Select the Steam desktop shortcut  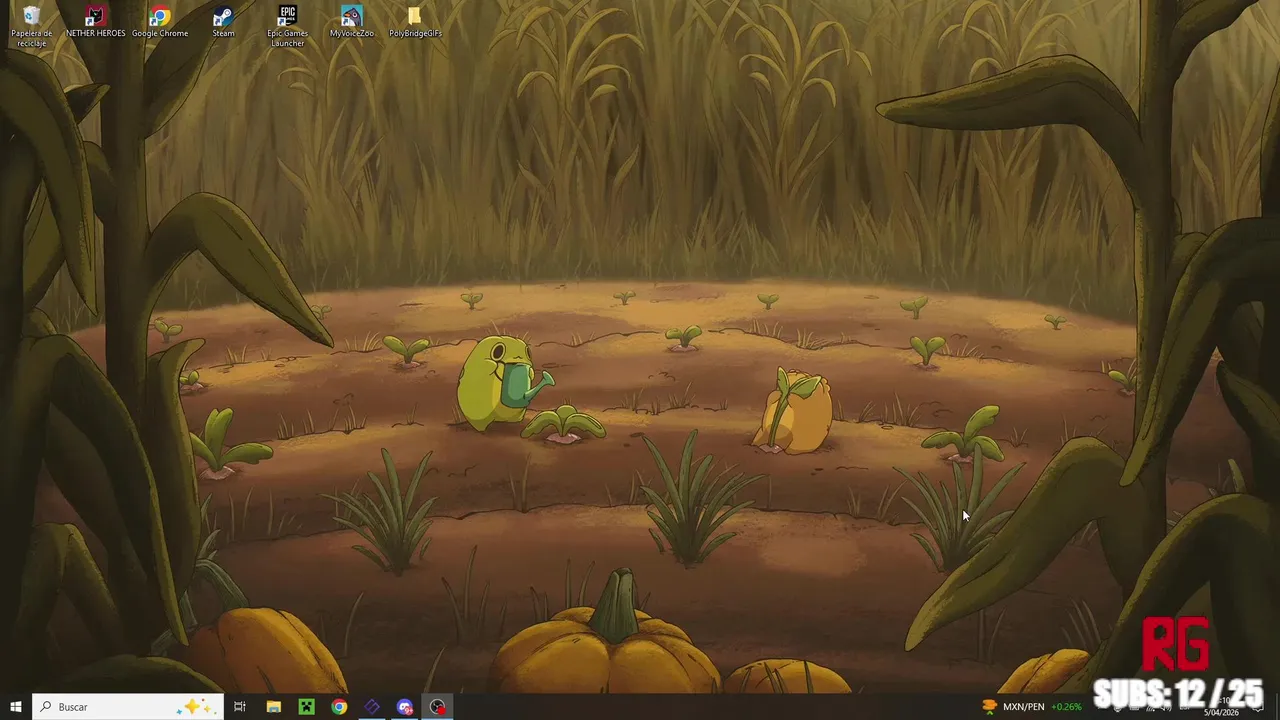pos(223,22)
